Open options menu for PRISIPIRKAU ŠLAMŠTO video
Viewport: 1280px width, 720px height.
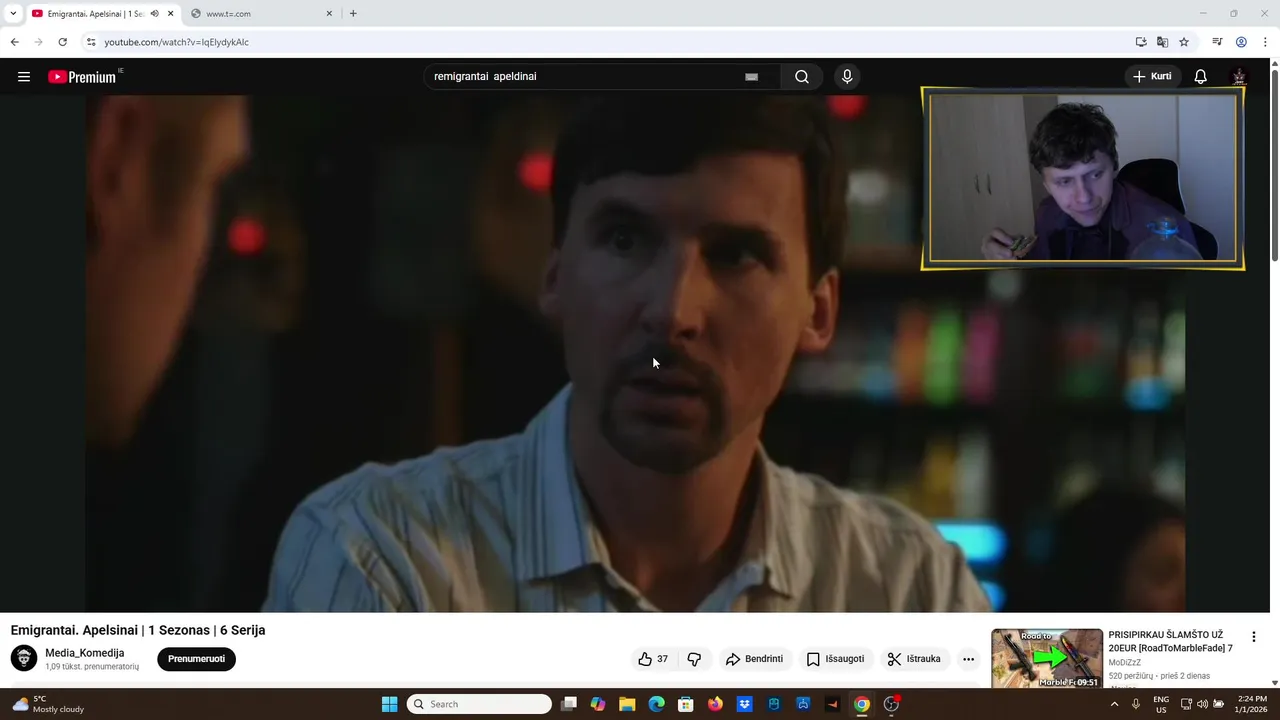[x=1253, y=637]
